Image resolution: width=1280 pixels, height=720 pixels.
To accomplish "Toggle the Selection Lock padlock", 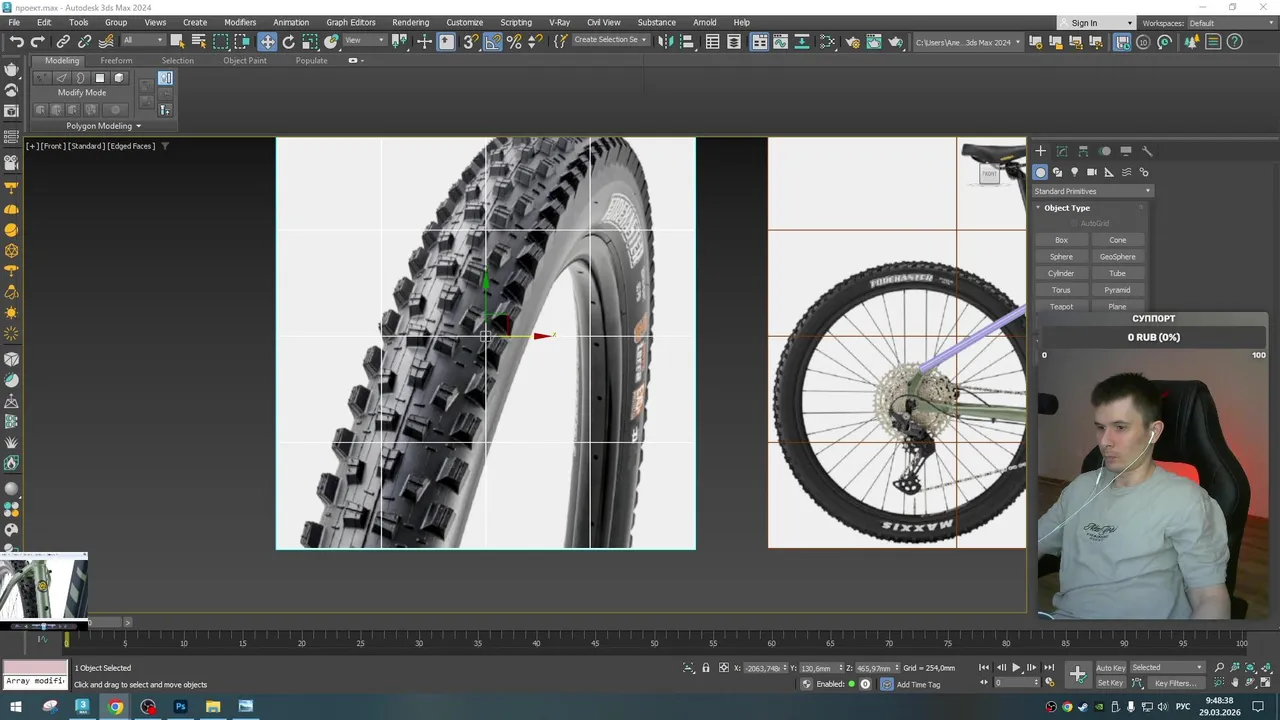I will click(706, 668).
